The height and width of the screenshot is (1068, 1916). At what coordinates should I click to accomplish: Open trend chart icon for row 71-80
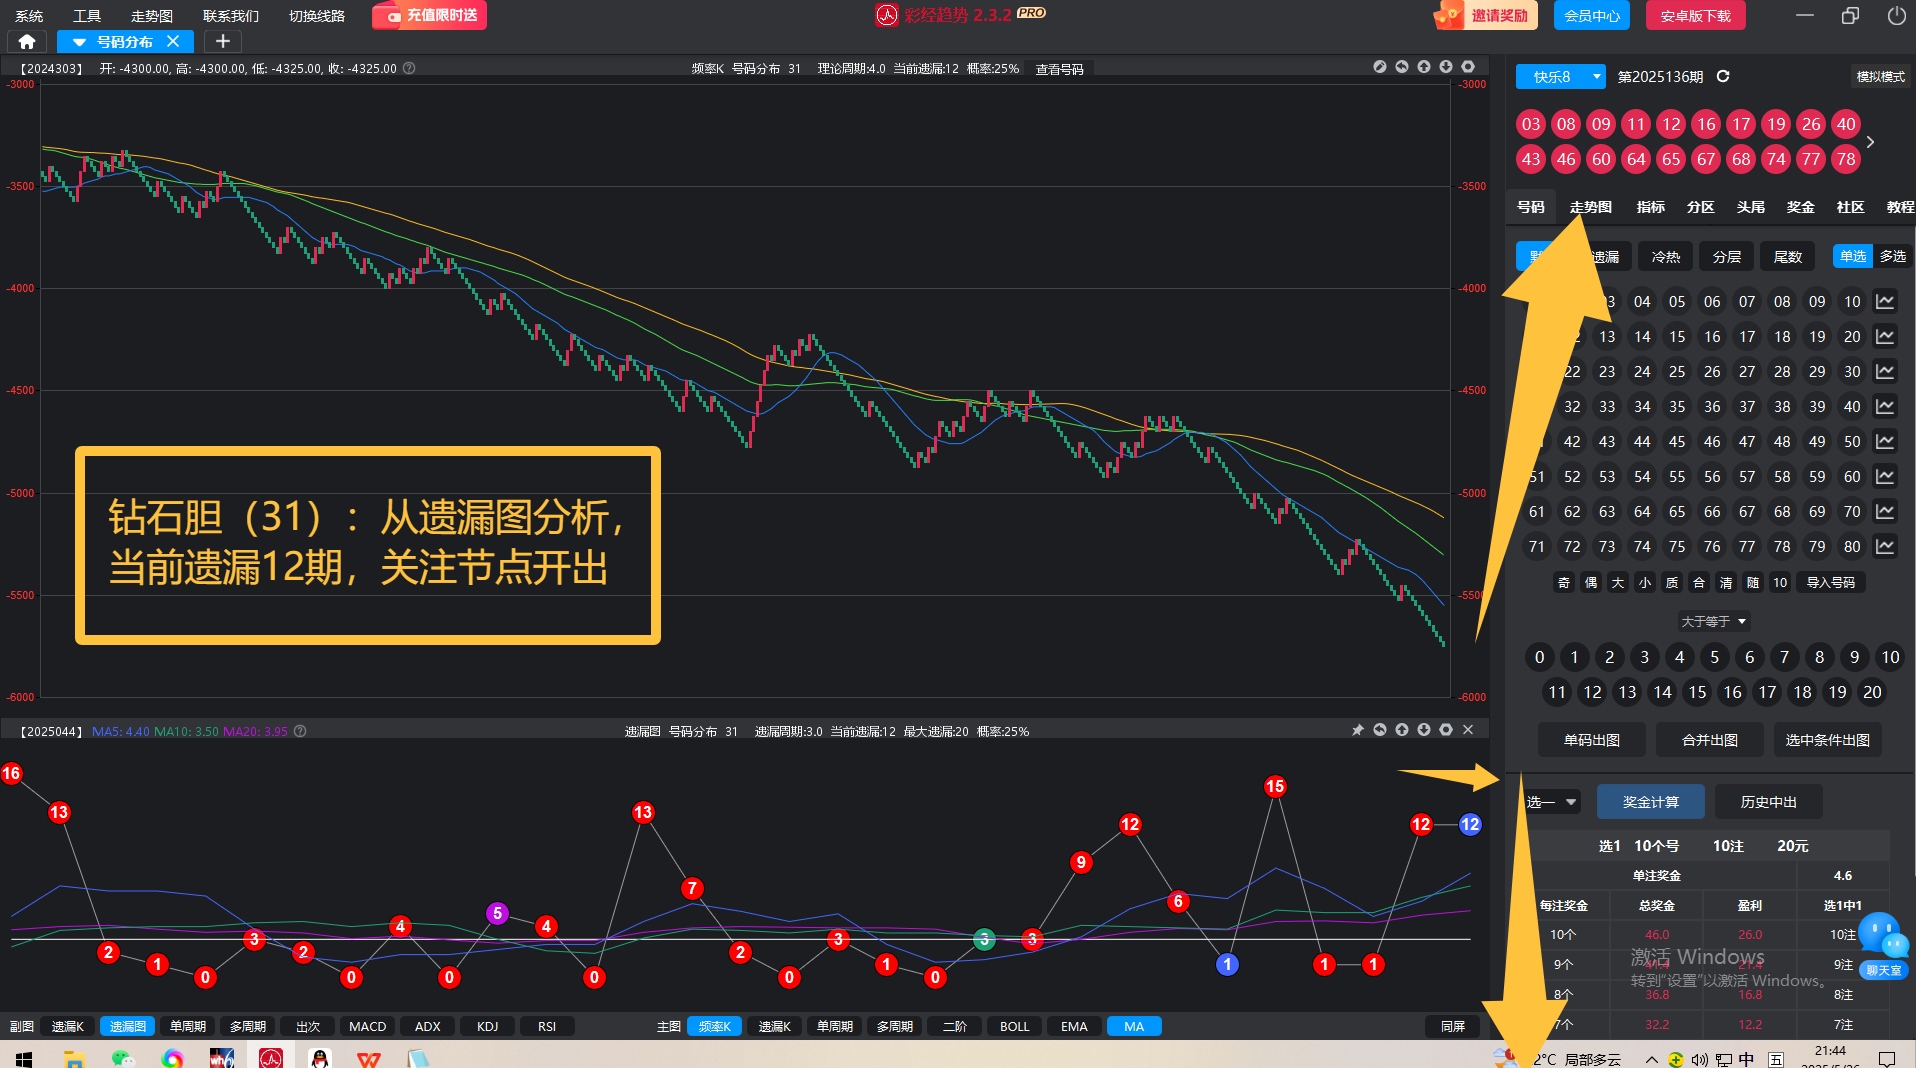tap(1885, 546)
